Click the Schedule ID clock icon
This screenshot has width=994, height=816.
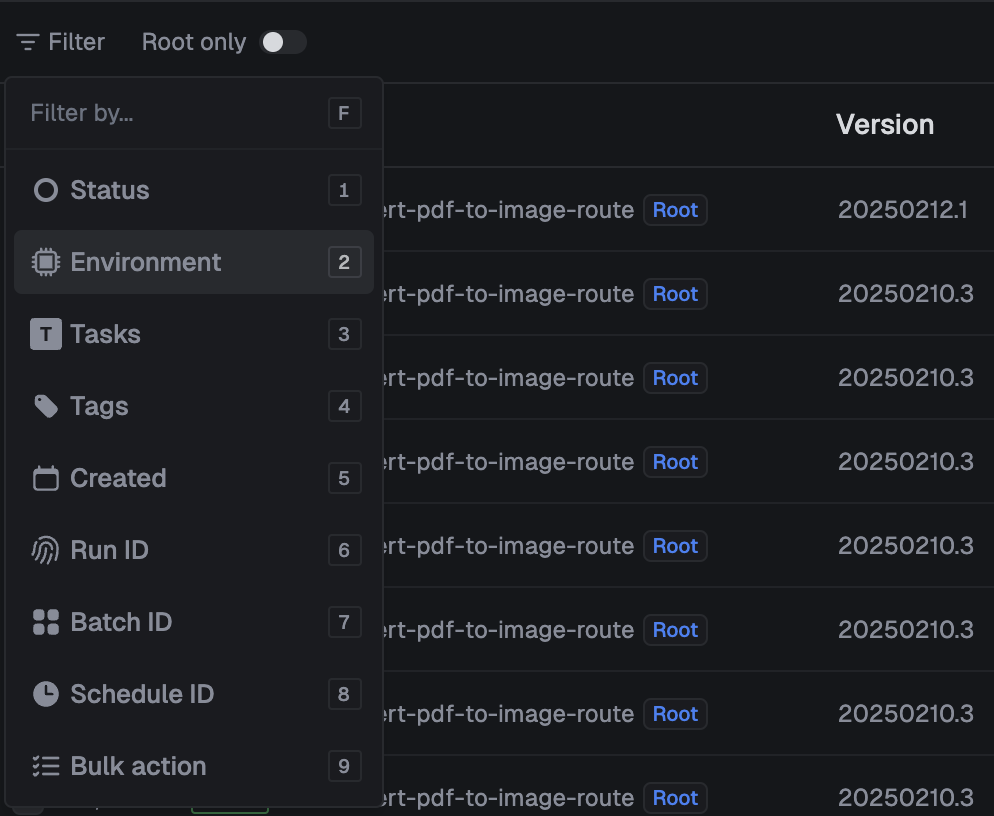pos(46,694)
